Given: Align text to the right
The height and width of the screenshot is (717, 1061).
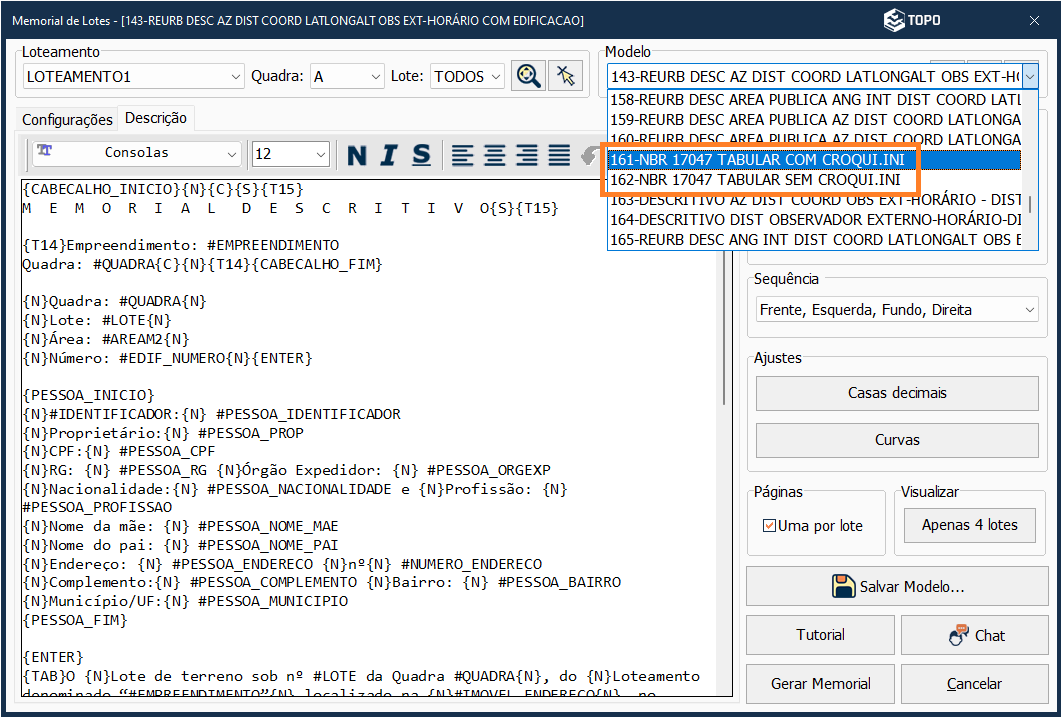Looking at the screenshot, I should click(x=527, y=155).
